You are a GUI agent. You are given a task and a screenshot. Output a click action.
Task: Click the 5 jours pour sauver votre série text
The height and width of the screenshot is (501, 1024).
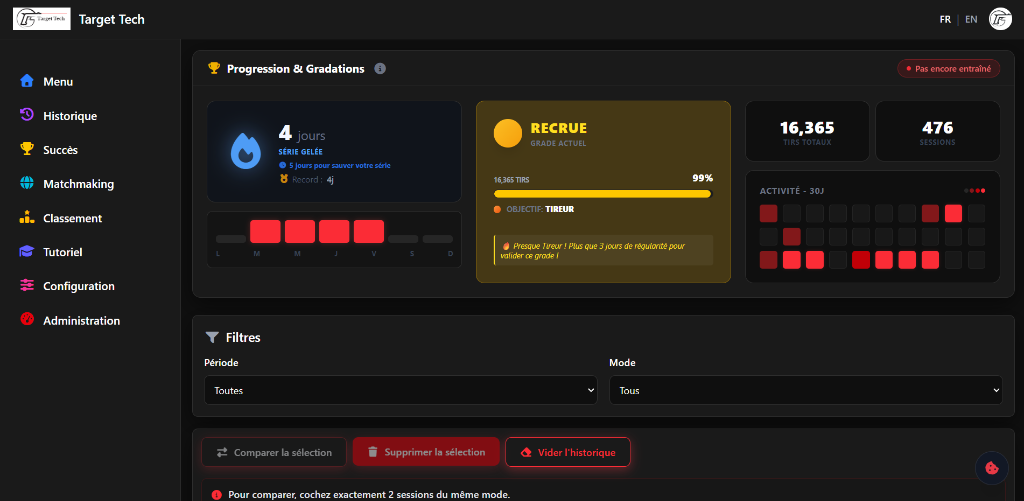point(340,165)
